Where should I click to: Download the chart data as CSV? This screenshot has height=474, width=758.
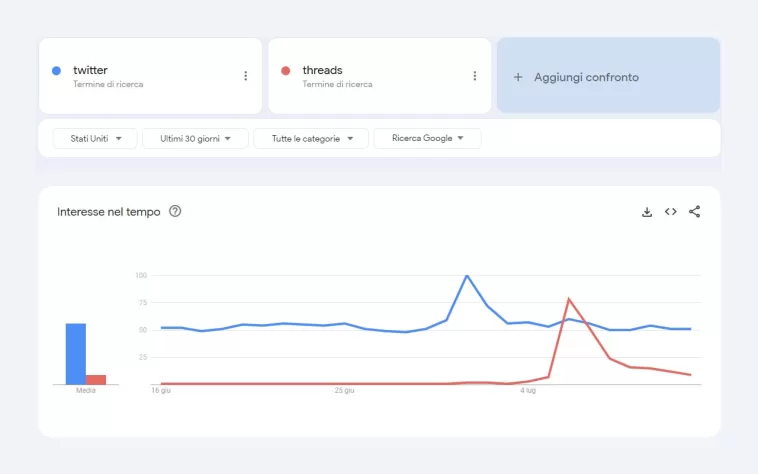click(x=647, y=212)
